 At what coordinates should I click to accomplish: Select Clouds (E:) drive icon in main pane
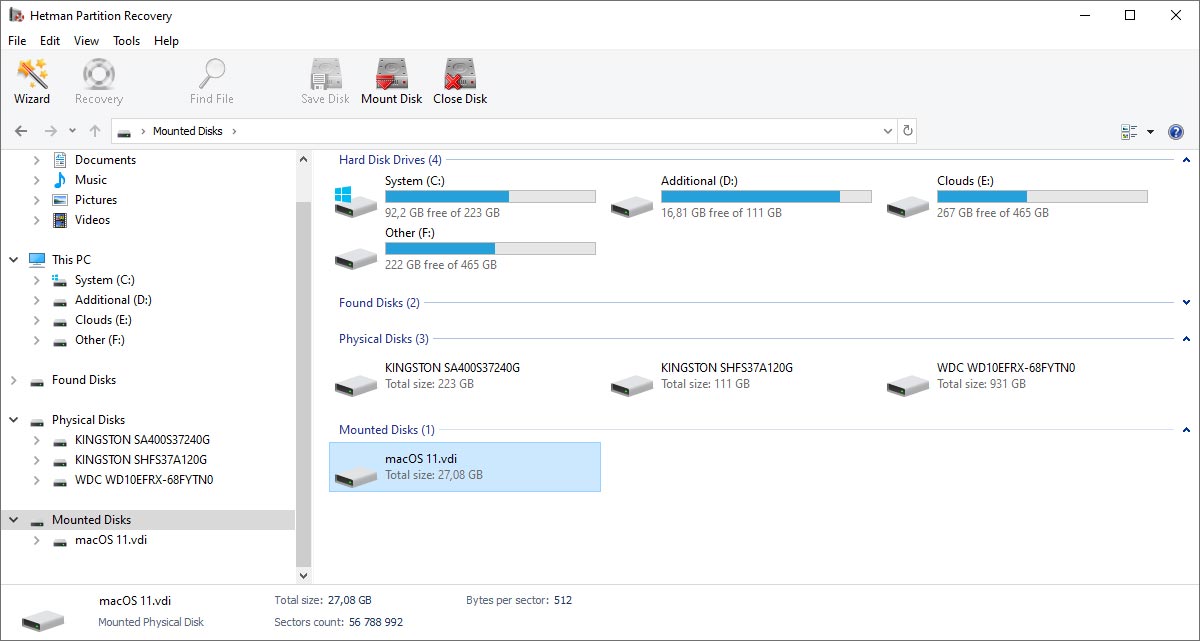[x=908, y=206]
